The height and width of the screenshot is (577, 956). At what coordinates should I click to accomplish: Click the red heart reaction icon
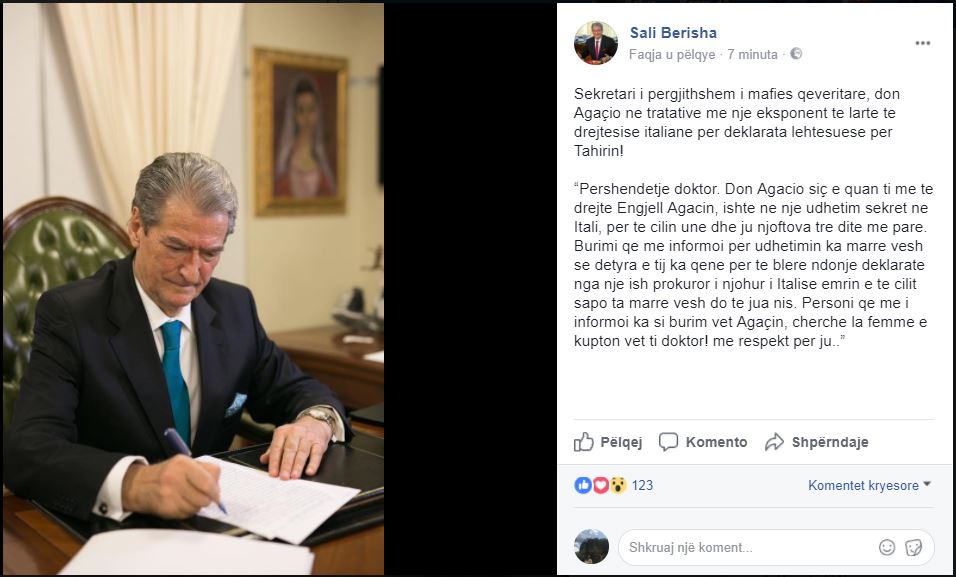(601, 485)
